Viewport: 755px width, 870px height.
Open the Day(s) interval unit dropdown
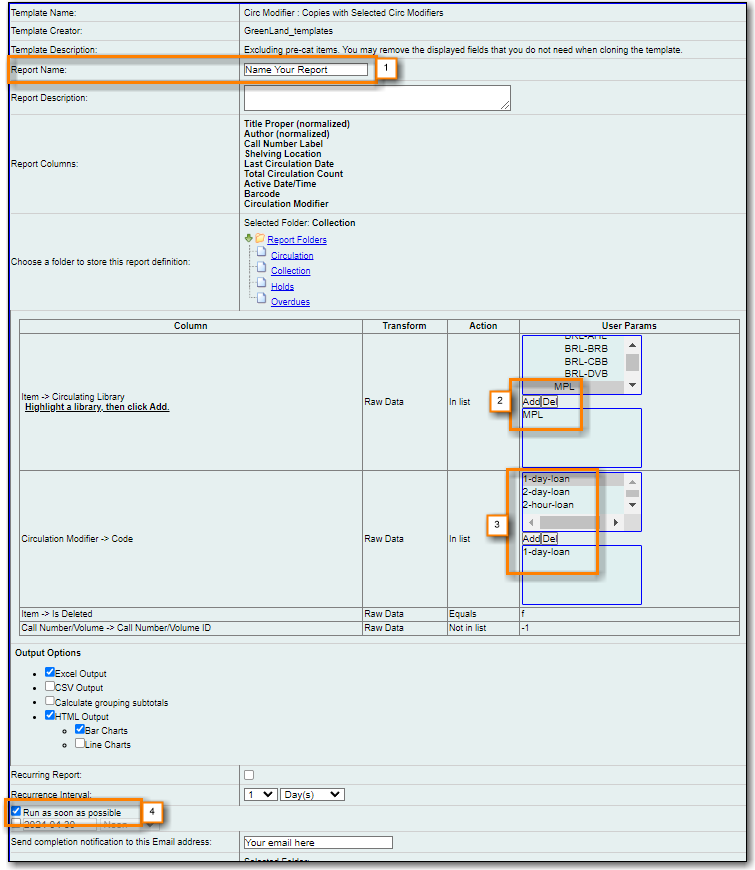(312, 795)
